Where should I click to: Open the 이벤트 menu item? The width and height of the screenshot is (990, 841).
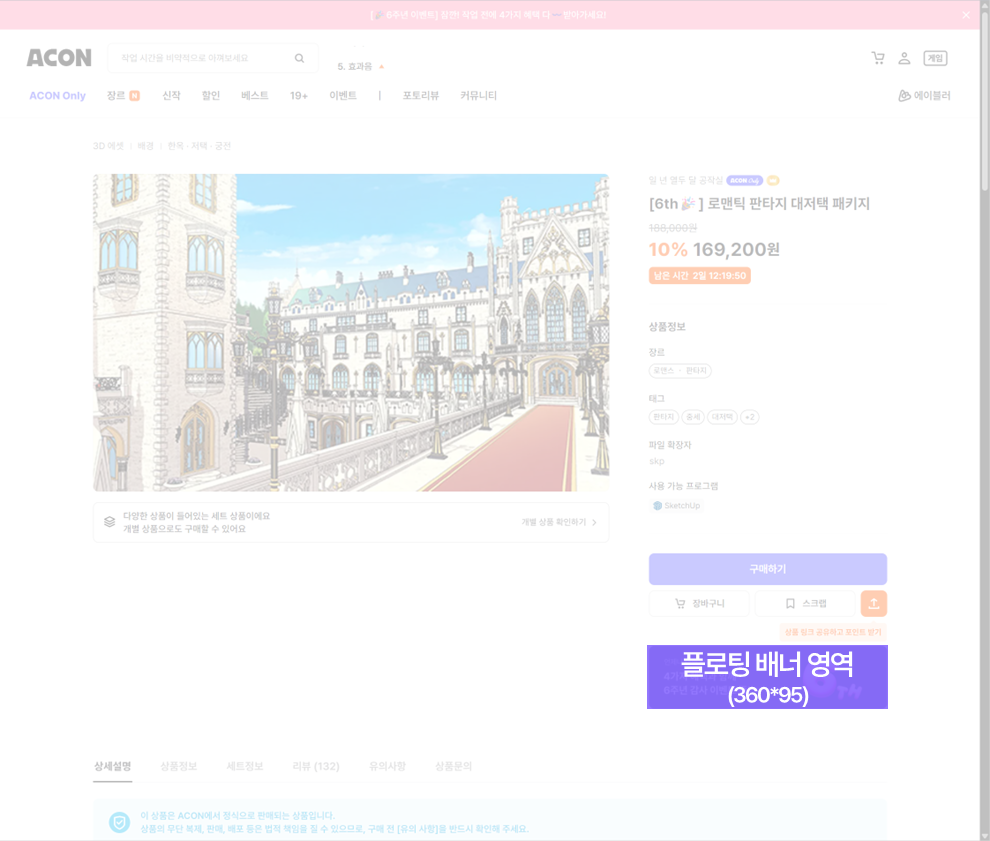pos(343,95)
